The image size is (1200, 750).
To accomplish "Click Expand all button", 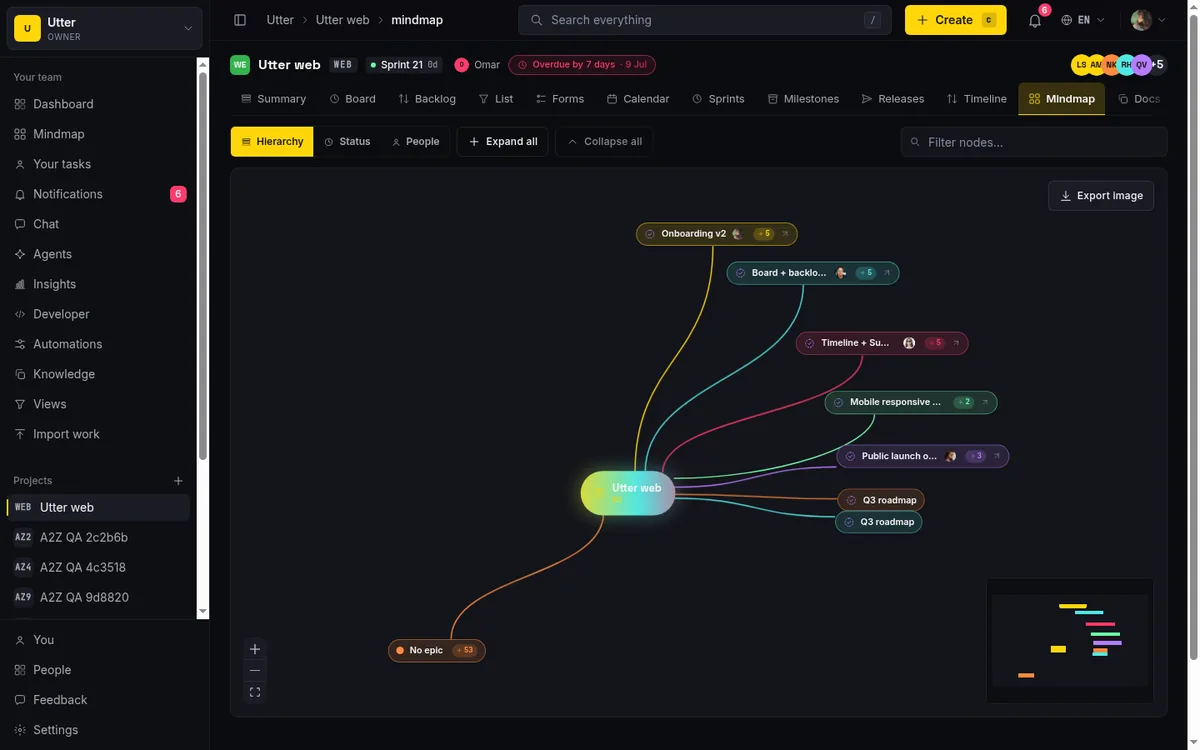I will (502, 142).
